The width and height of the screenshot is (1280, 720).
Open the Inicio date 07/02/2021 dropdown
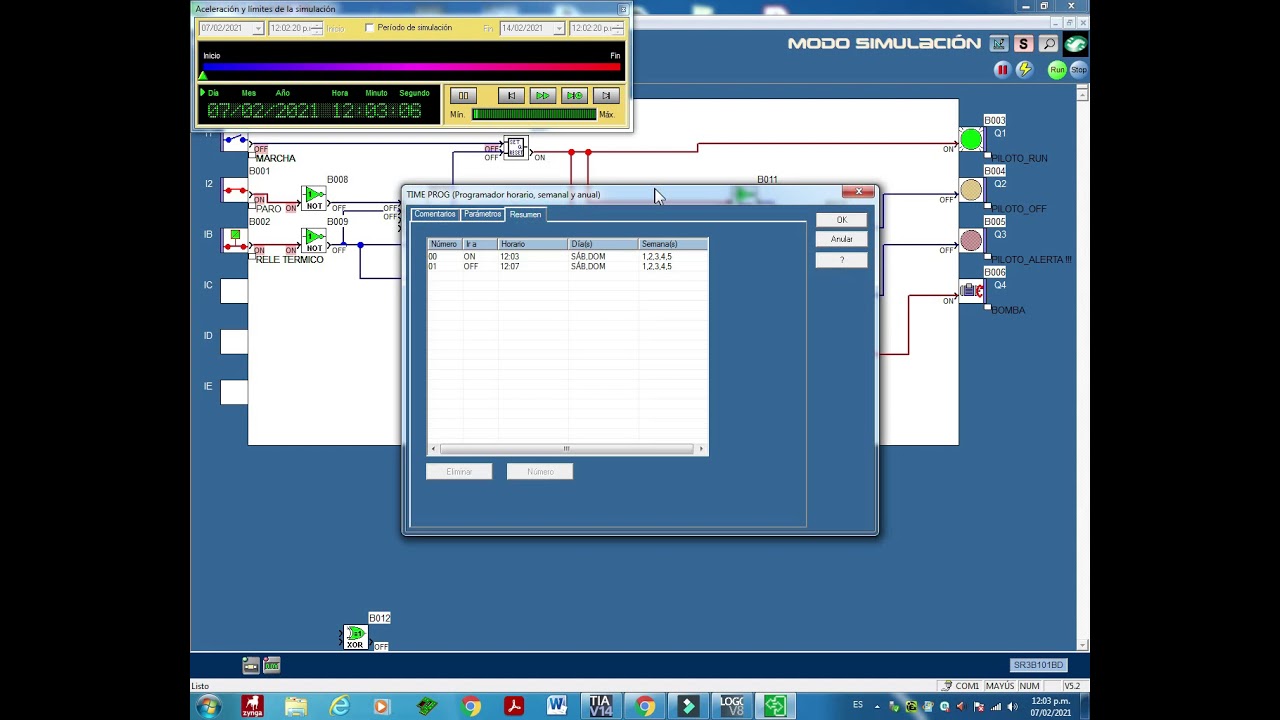[258, 28]
